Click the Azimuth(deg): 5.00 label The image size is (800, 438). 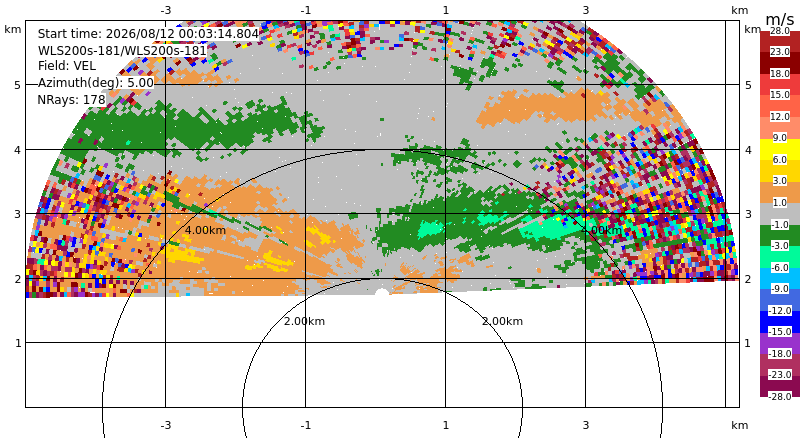pos(95,83)
